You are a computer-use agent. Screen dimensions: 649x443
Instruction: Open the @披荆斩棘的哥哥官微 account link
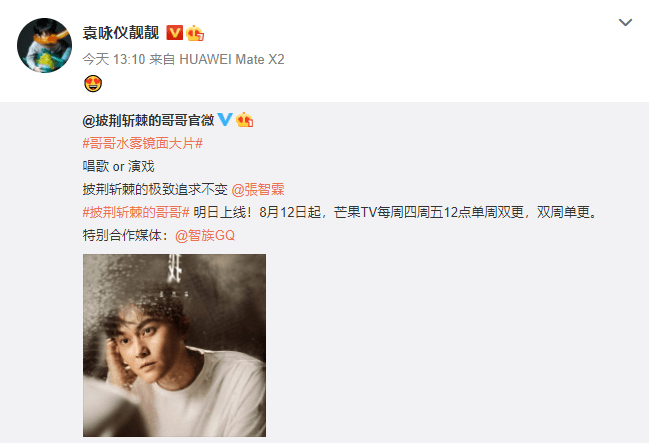(x=148, y=120)
